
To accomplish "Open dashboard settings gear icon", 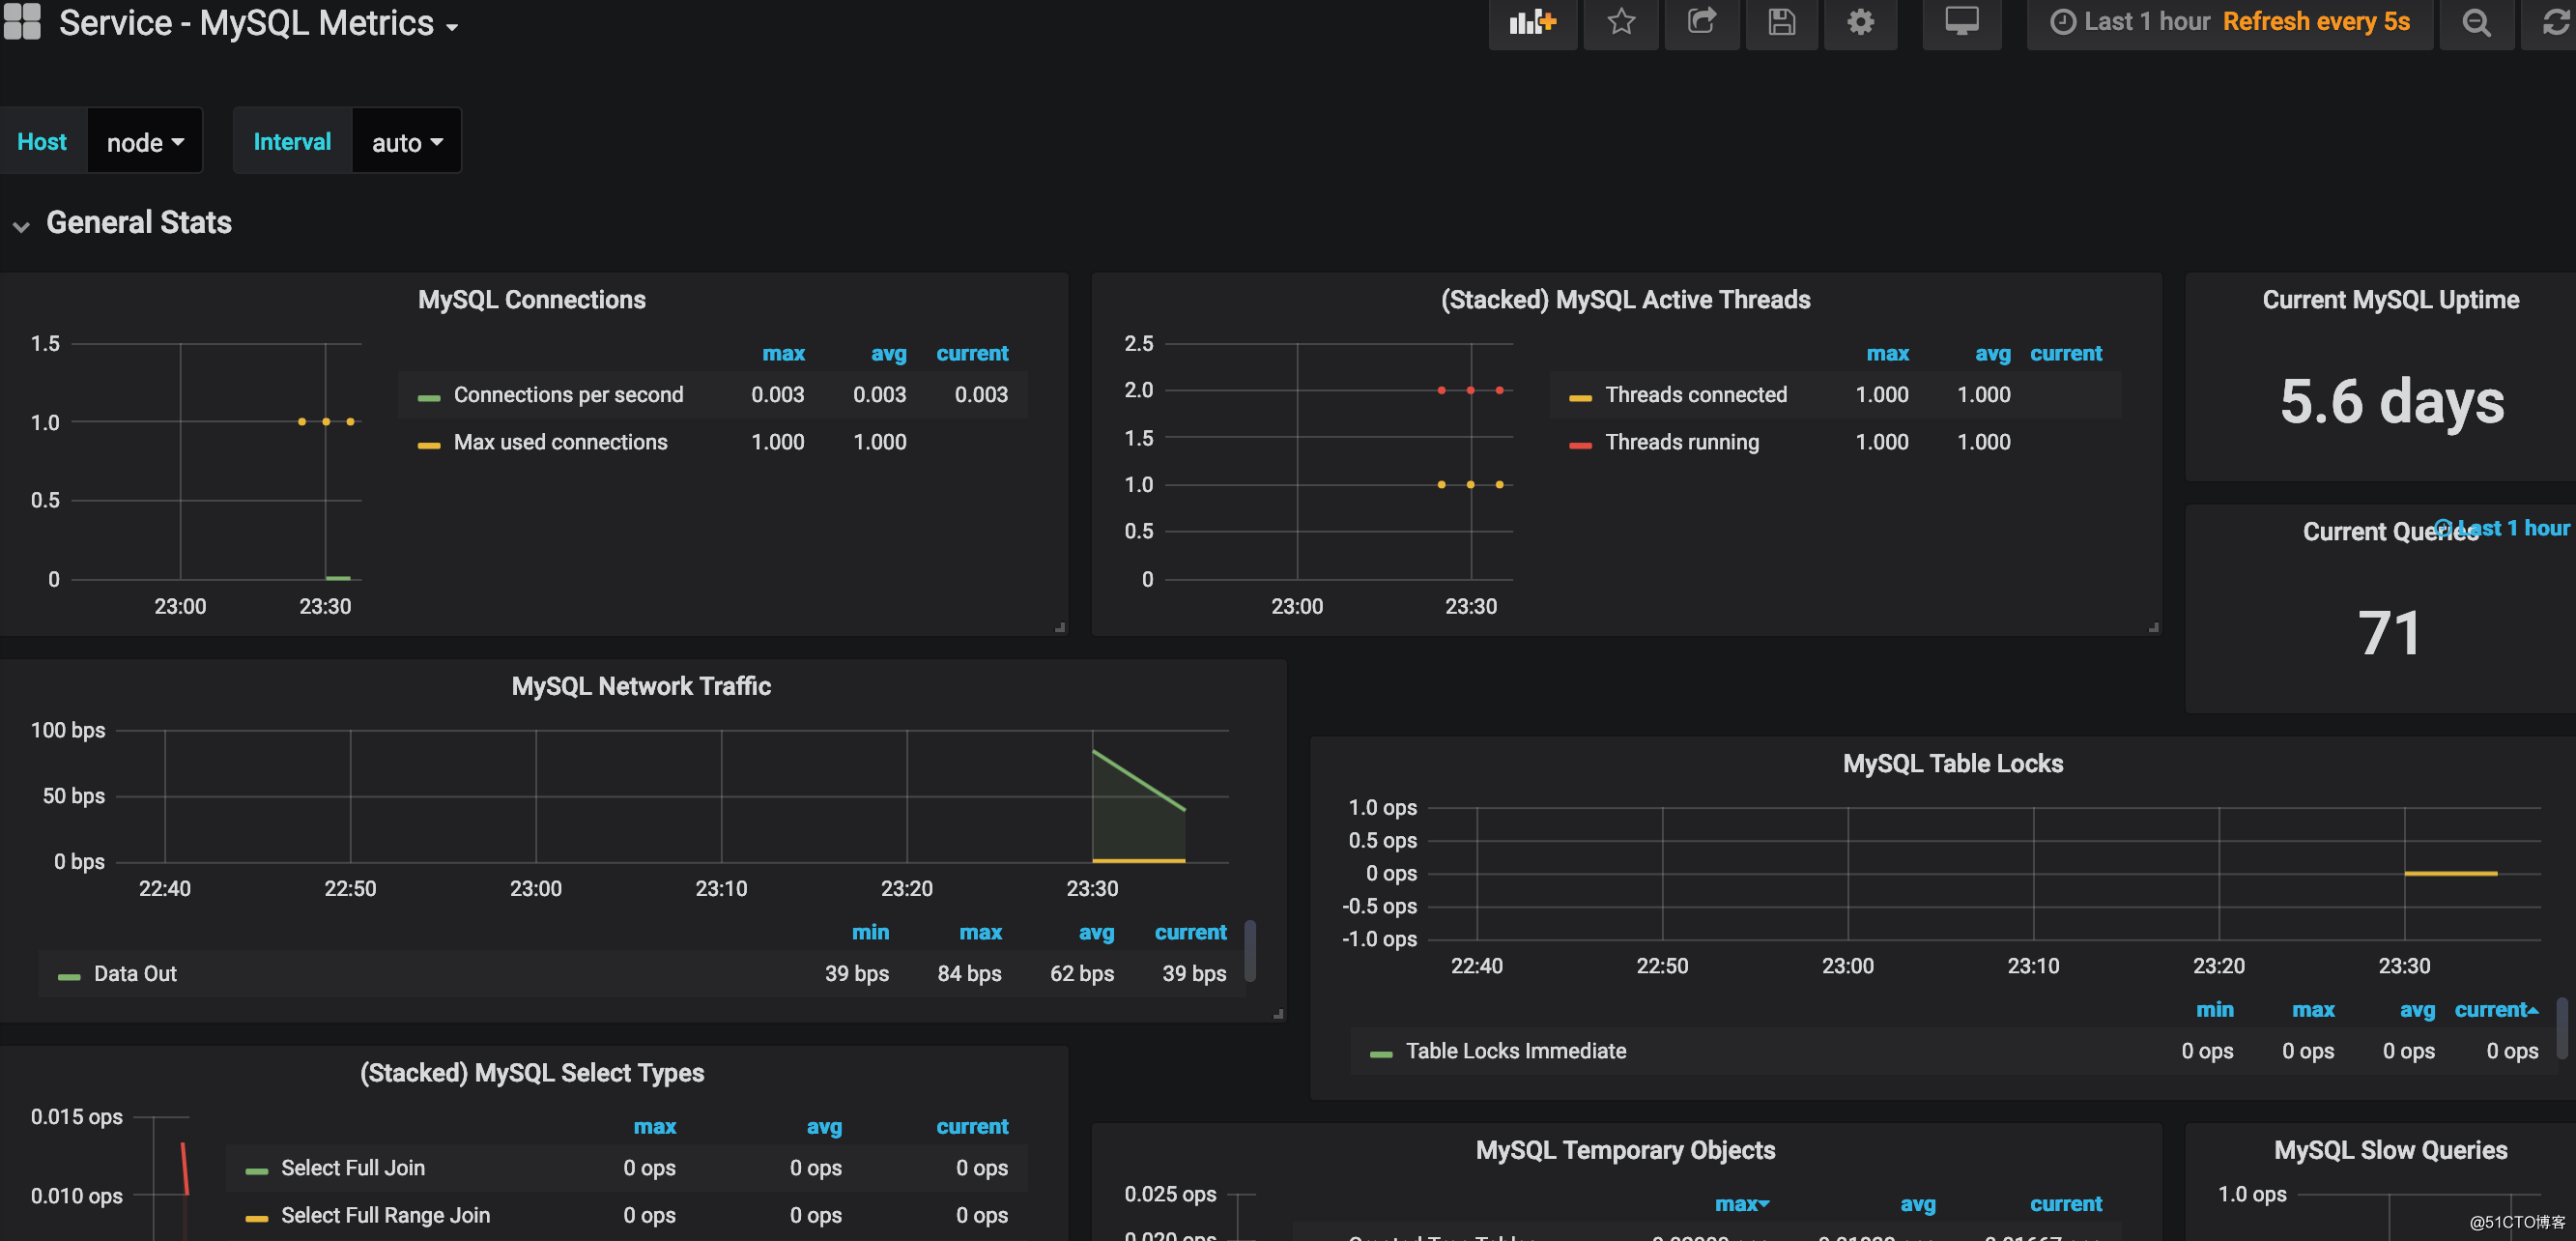I will (x=1860, y=22).
